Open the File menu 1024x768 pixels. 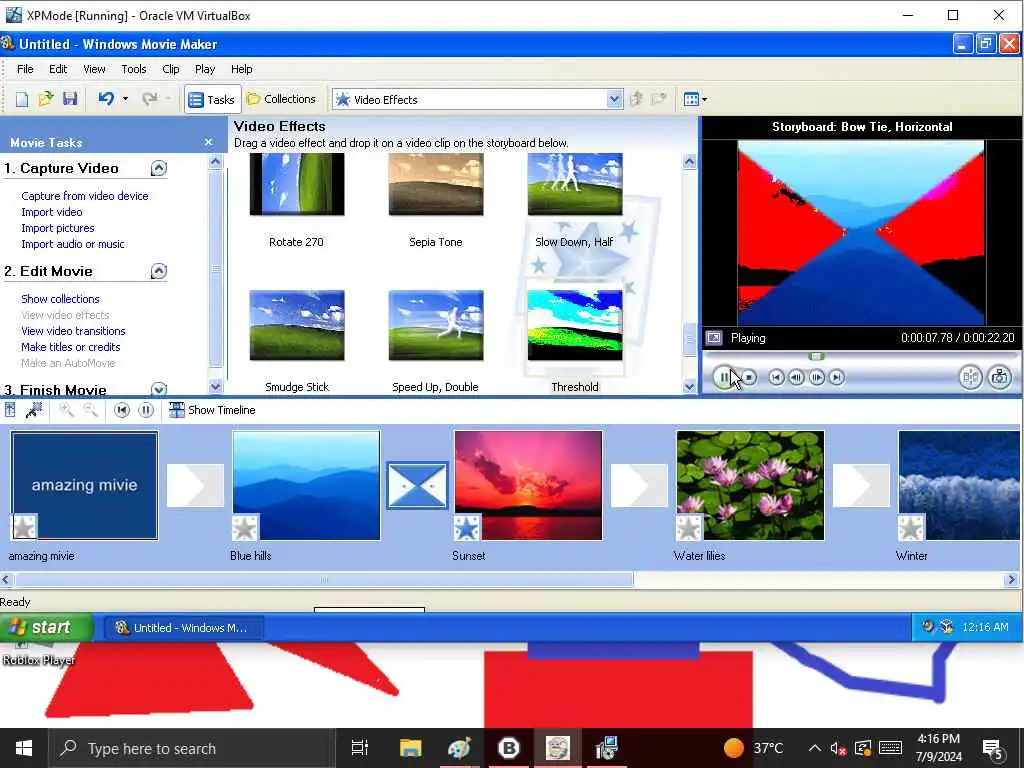click(x=25, y=69)
